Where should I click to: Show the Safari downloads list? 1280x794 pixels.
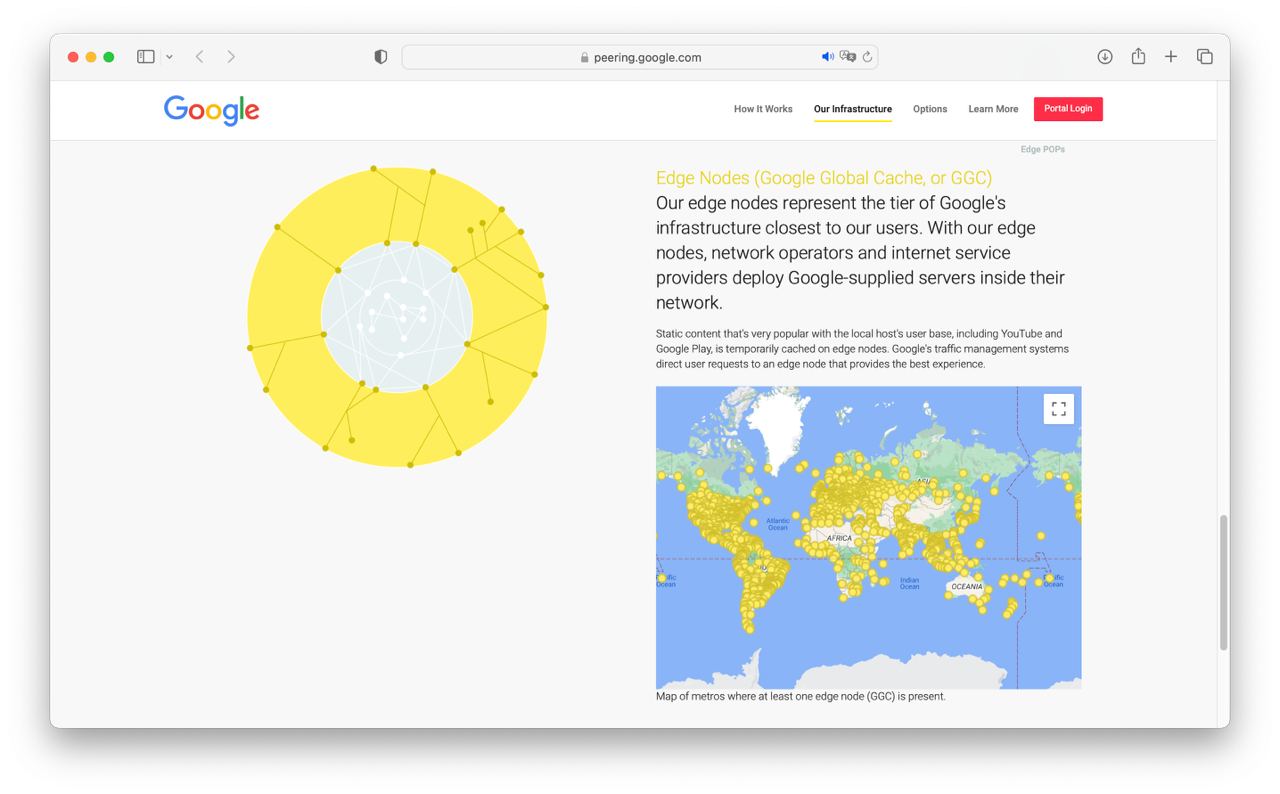click(x=1105, y=57)
